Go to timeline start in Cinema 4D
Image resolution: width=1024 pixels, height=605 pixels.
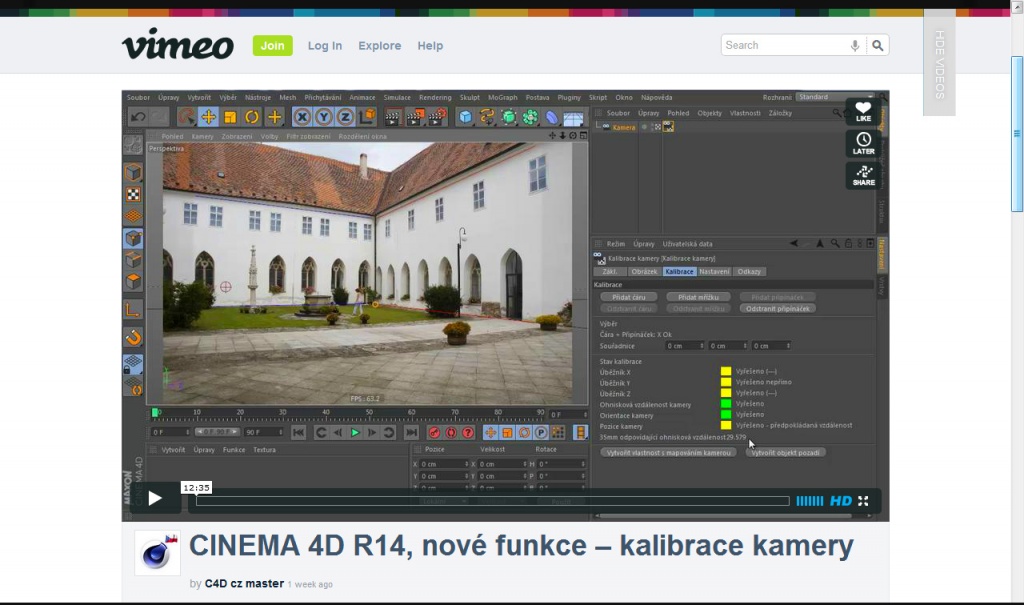[x=298, y=433]
